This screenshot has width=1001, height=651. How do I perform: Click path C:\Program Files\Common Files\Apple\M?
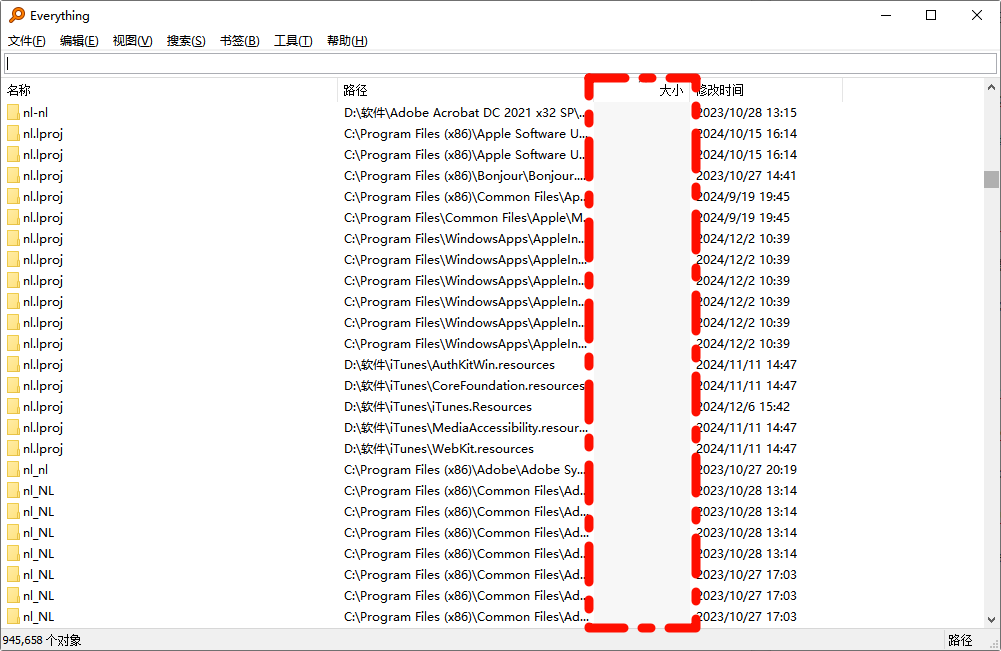point(464,218)
